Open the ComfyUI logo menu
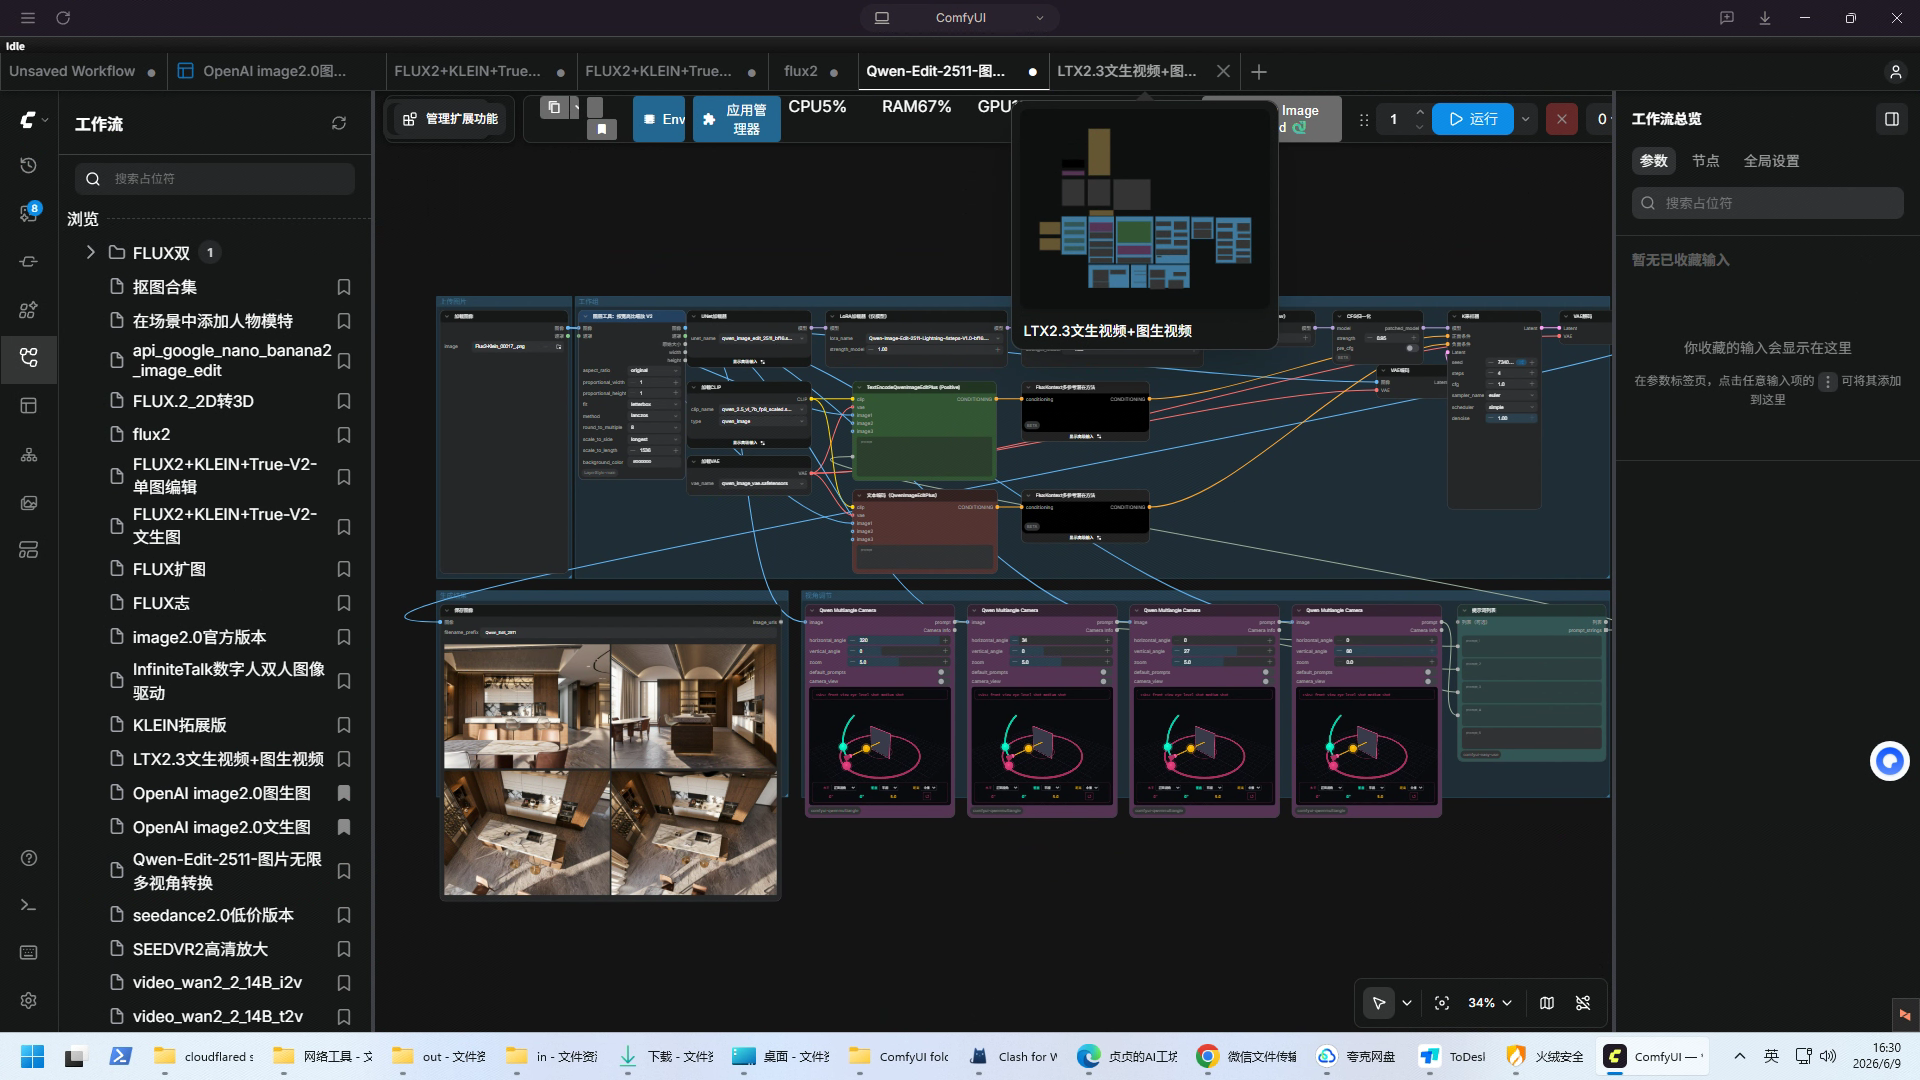This screenshot has width=1920, height=1080. (x=33, y=120)
